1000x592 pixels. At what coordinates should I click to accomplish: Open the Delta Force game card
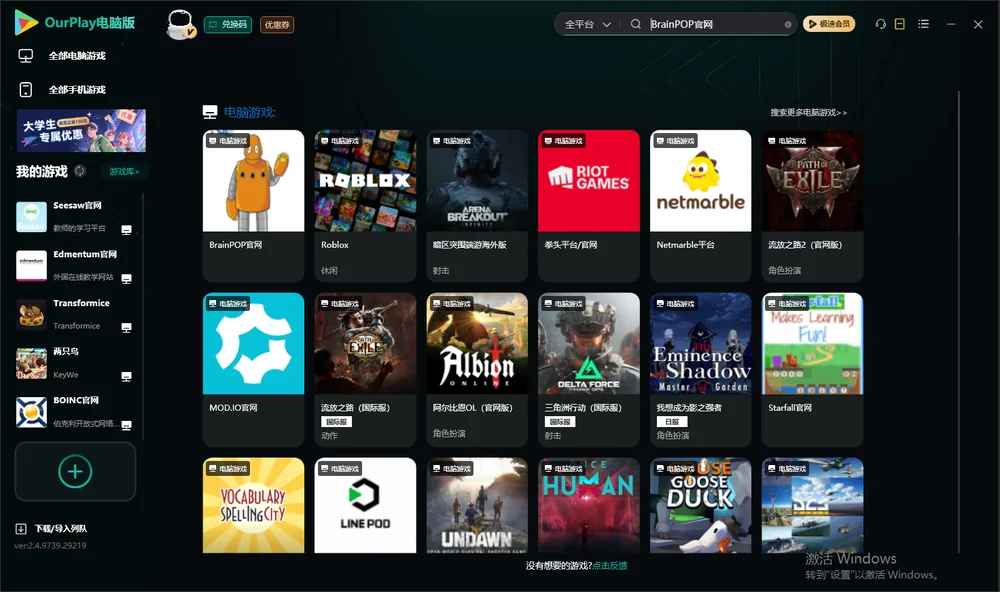pyautogui.click(x=589, y=369)
